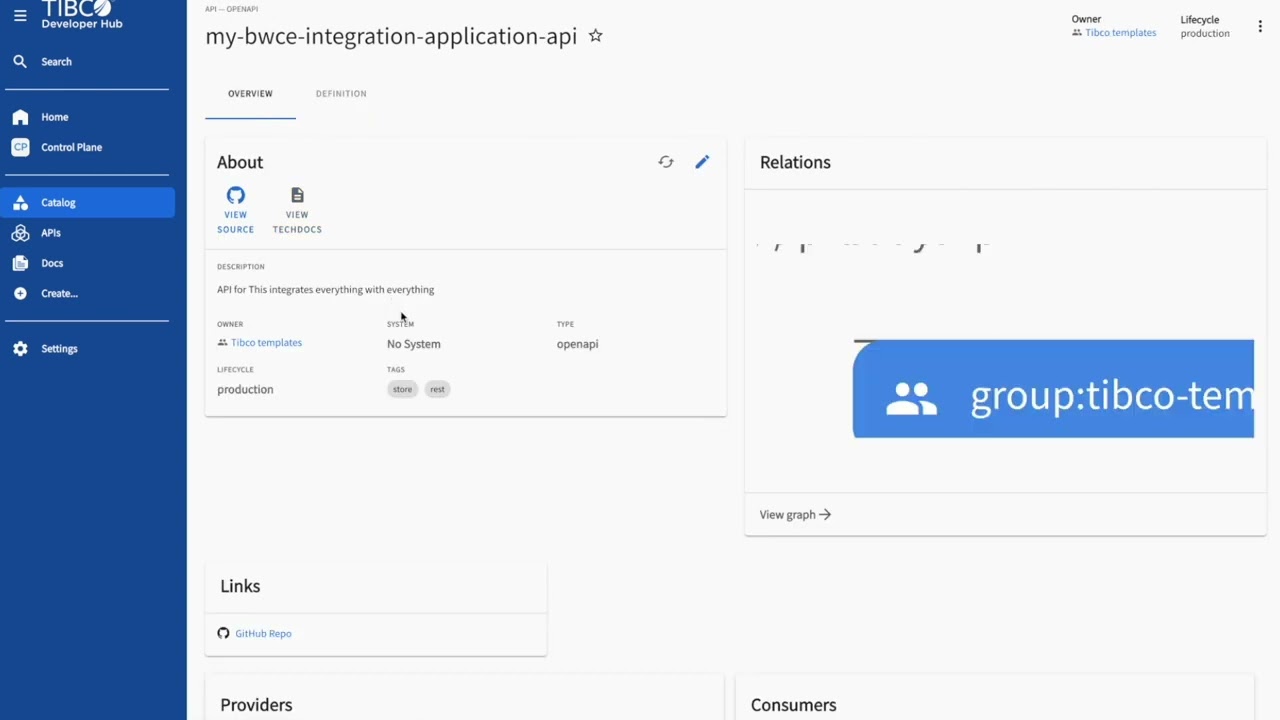Click the group people icon in graph node

point(911,399)
